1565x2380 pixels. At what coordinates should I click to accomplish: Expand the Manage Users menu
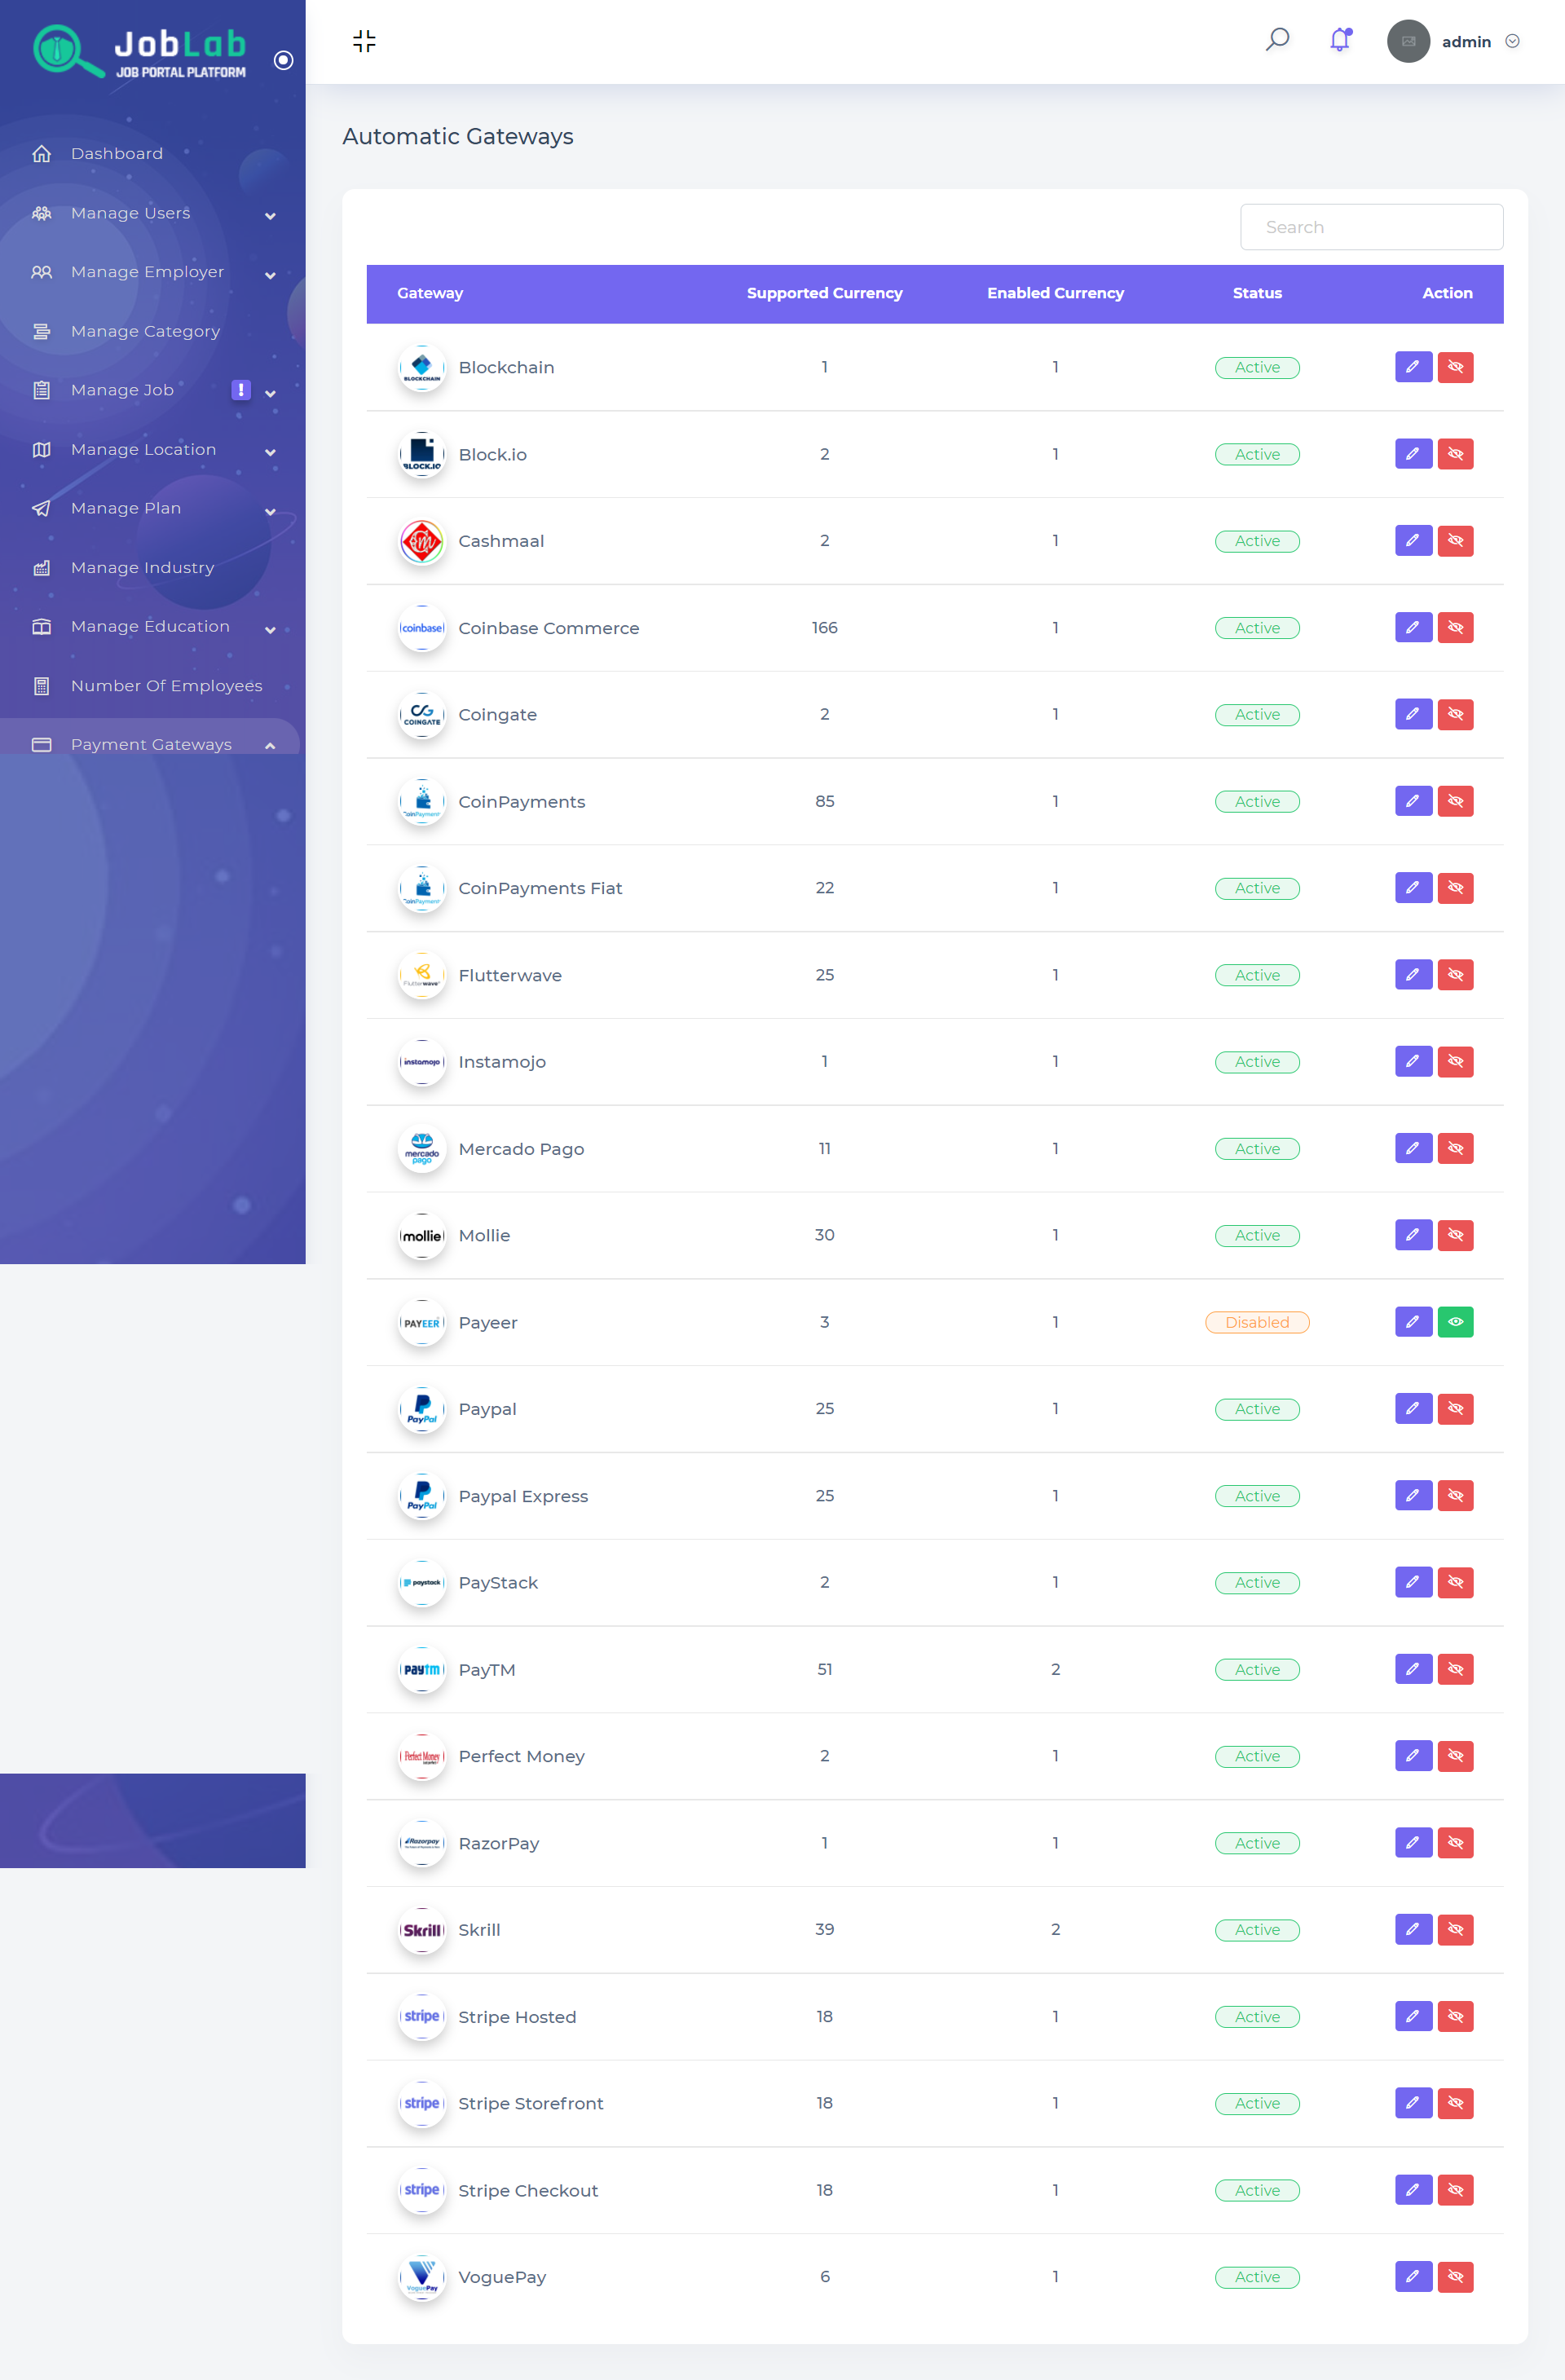[271, 214]
